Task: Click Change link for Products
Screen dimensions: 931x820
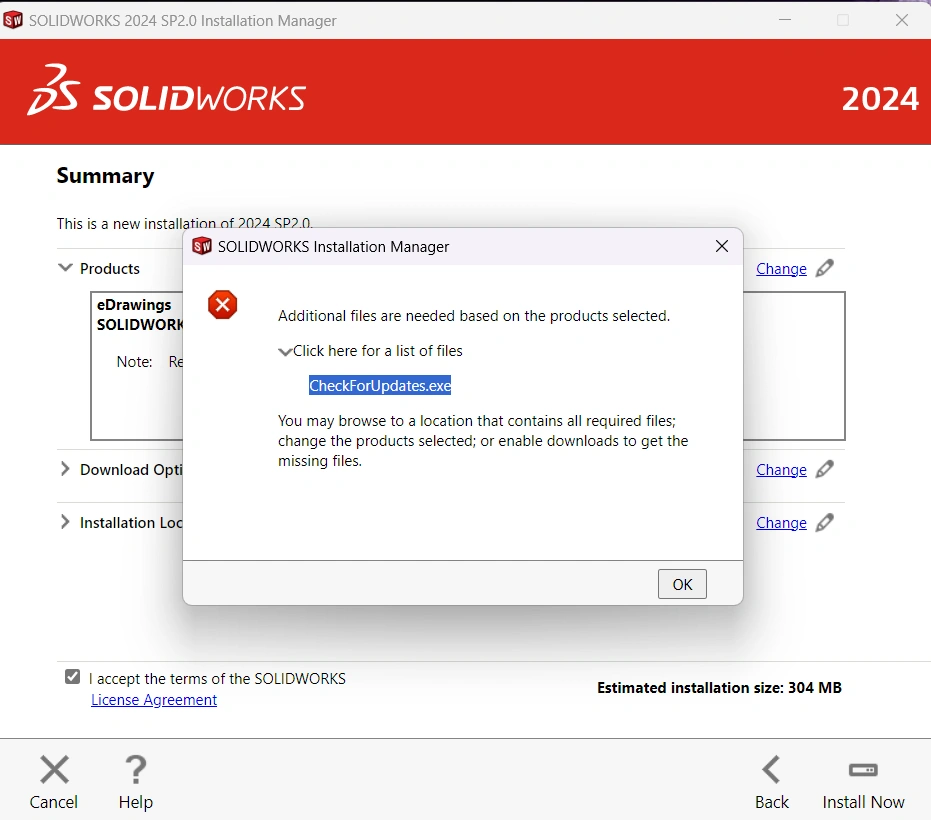Action: click(781, 269)
